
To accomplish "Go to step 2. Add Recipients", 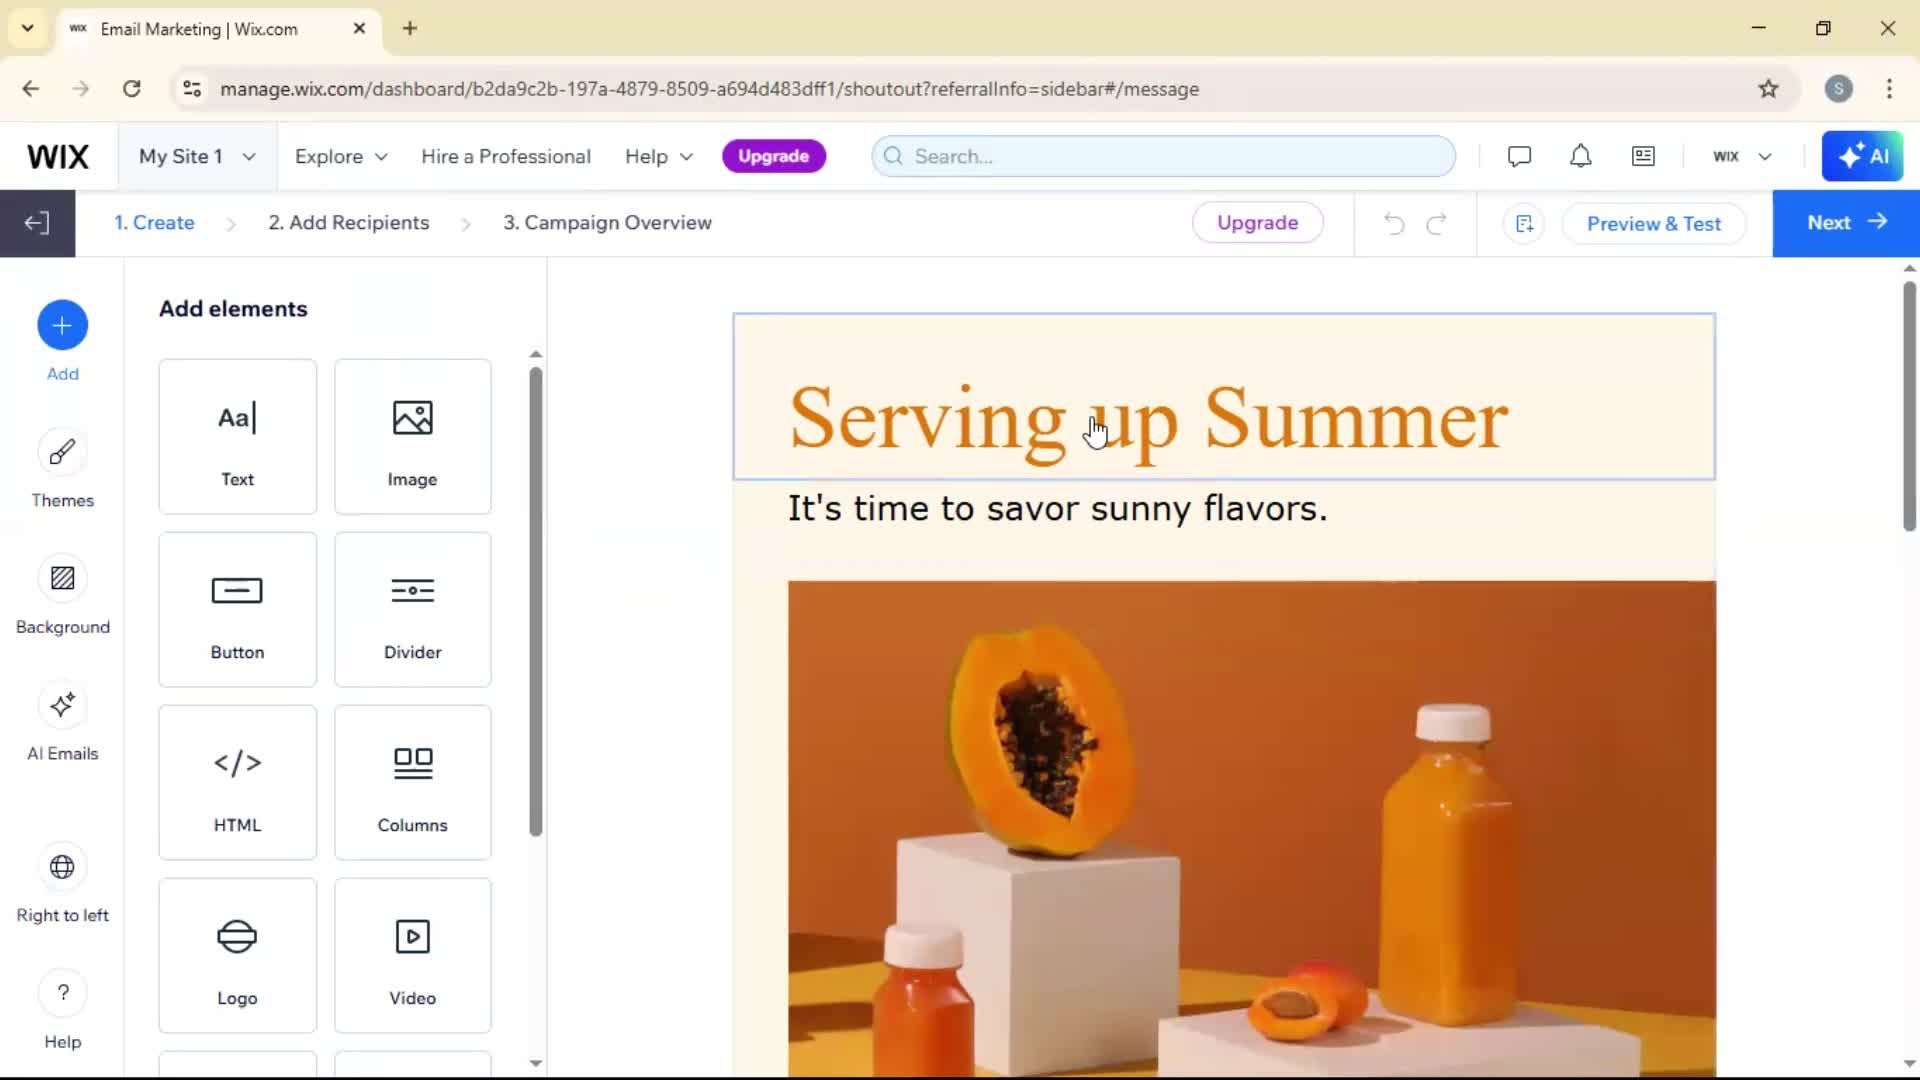I will [x=348, y=223].
